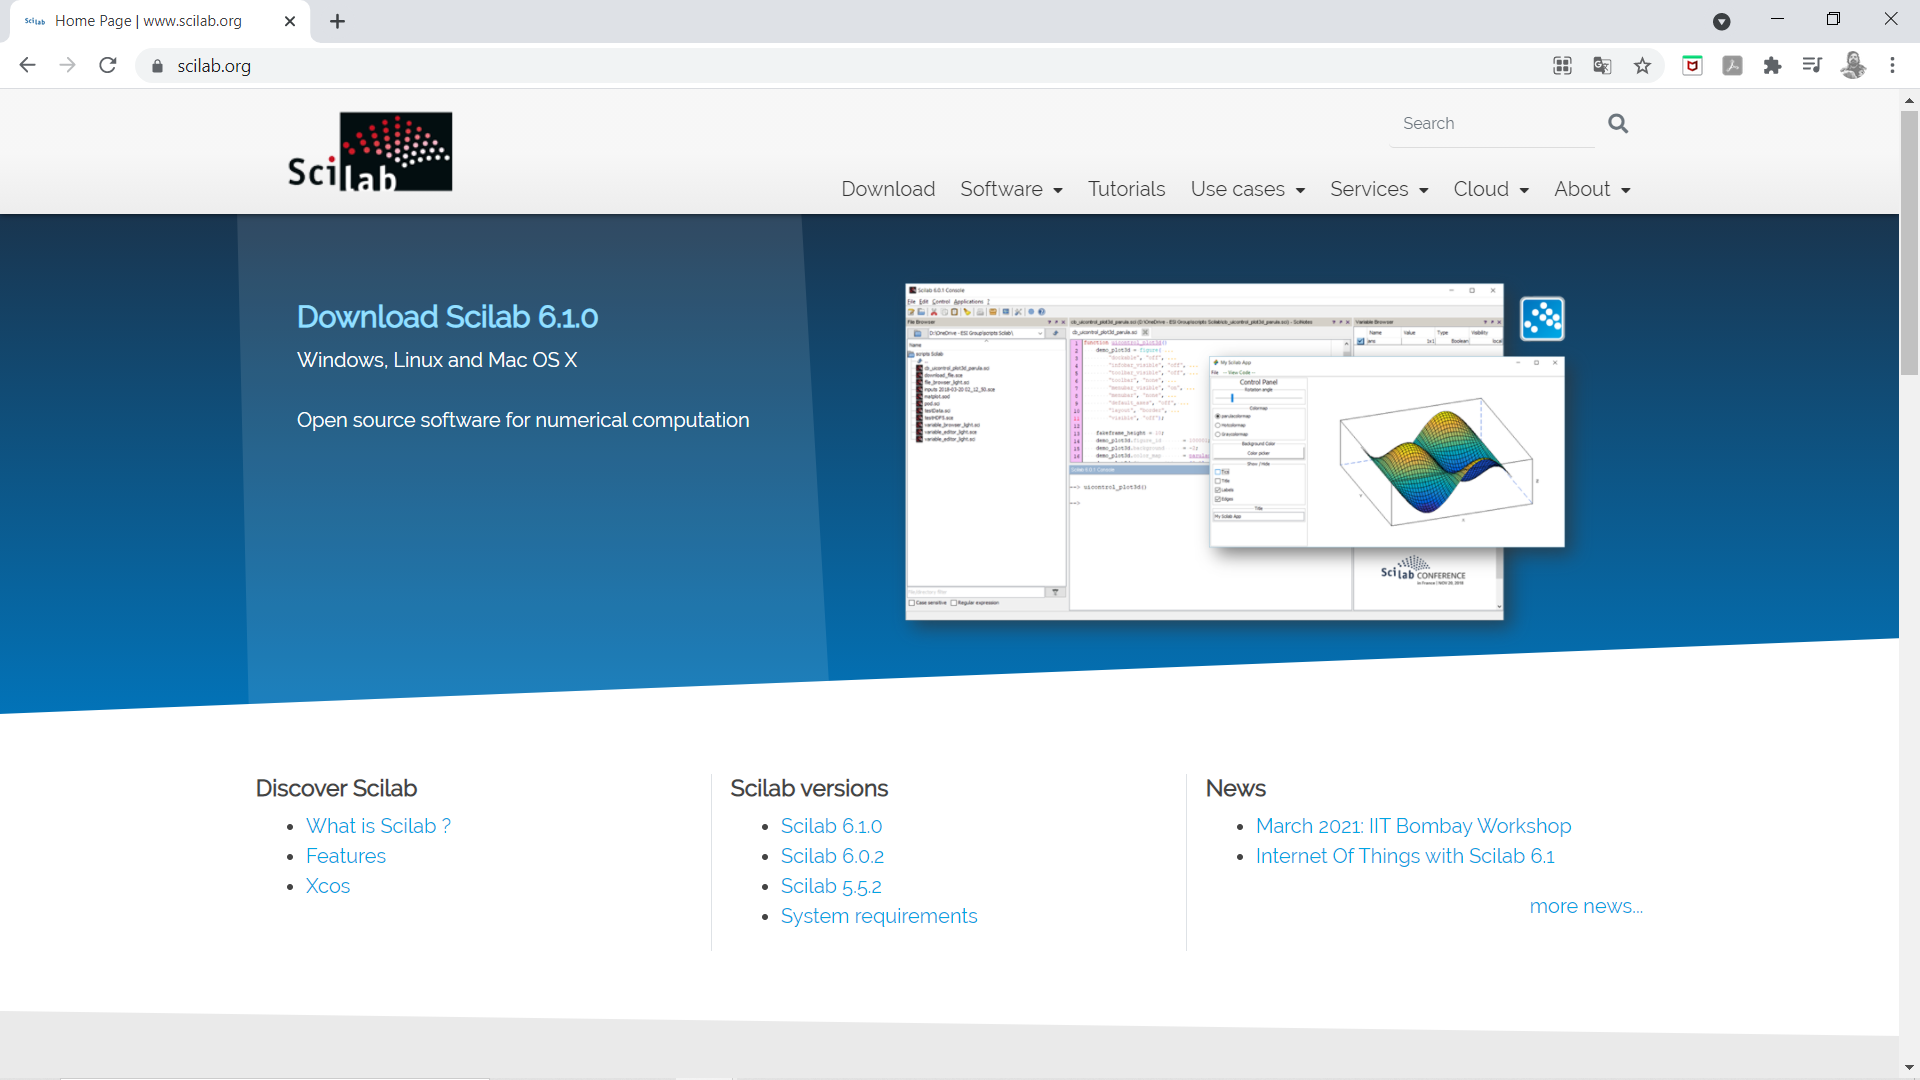Click the Search input field
Image resolution: width=1920 pixels, height=1080 pixels.
coord(1490,124)
